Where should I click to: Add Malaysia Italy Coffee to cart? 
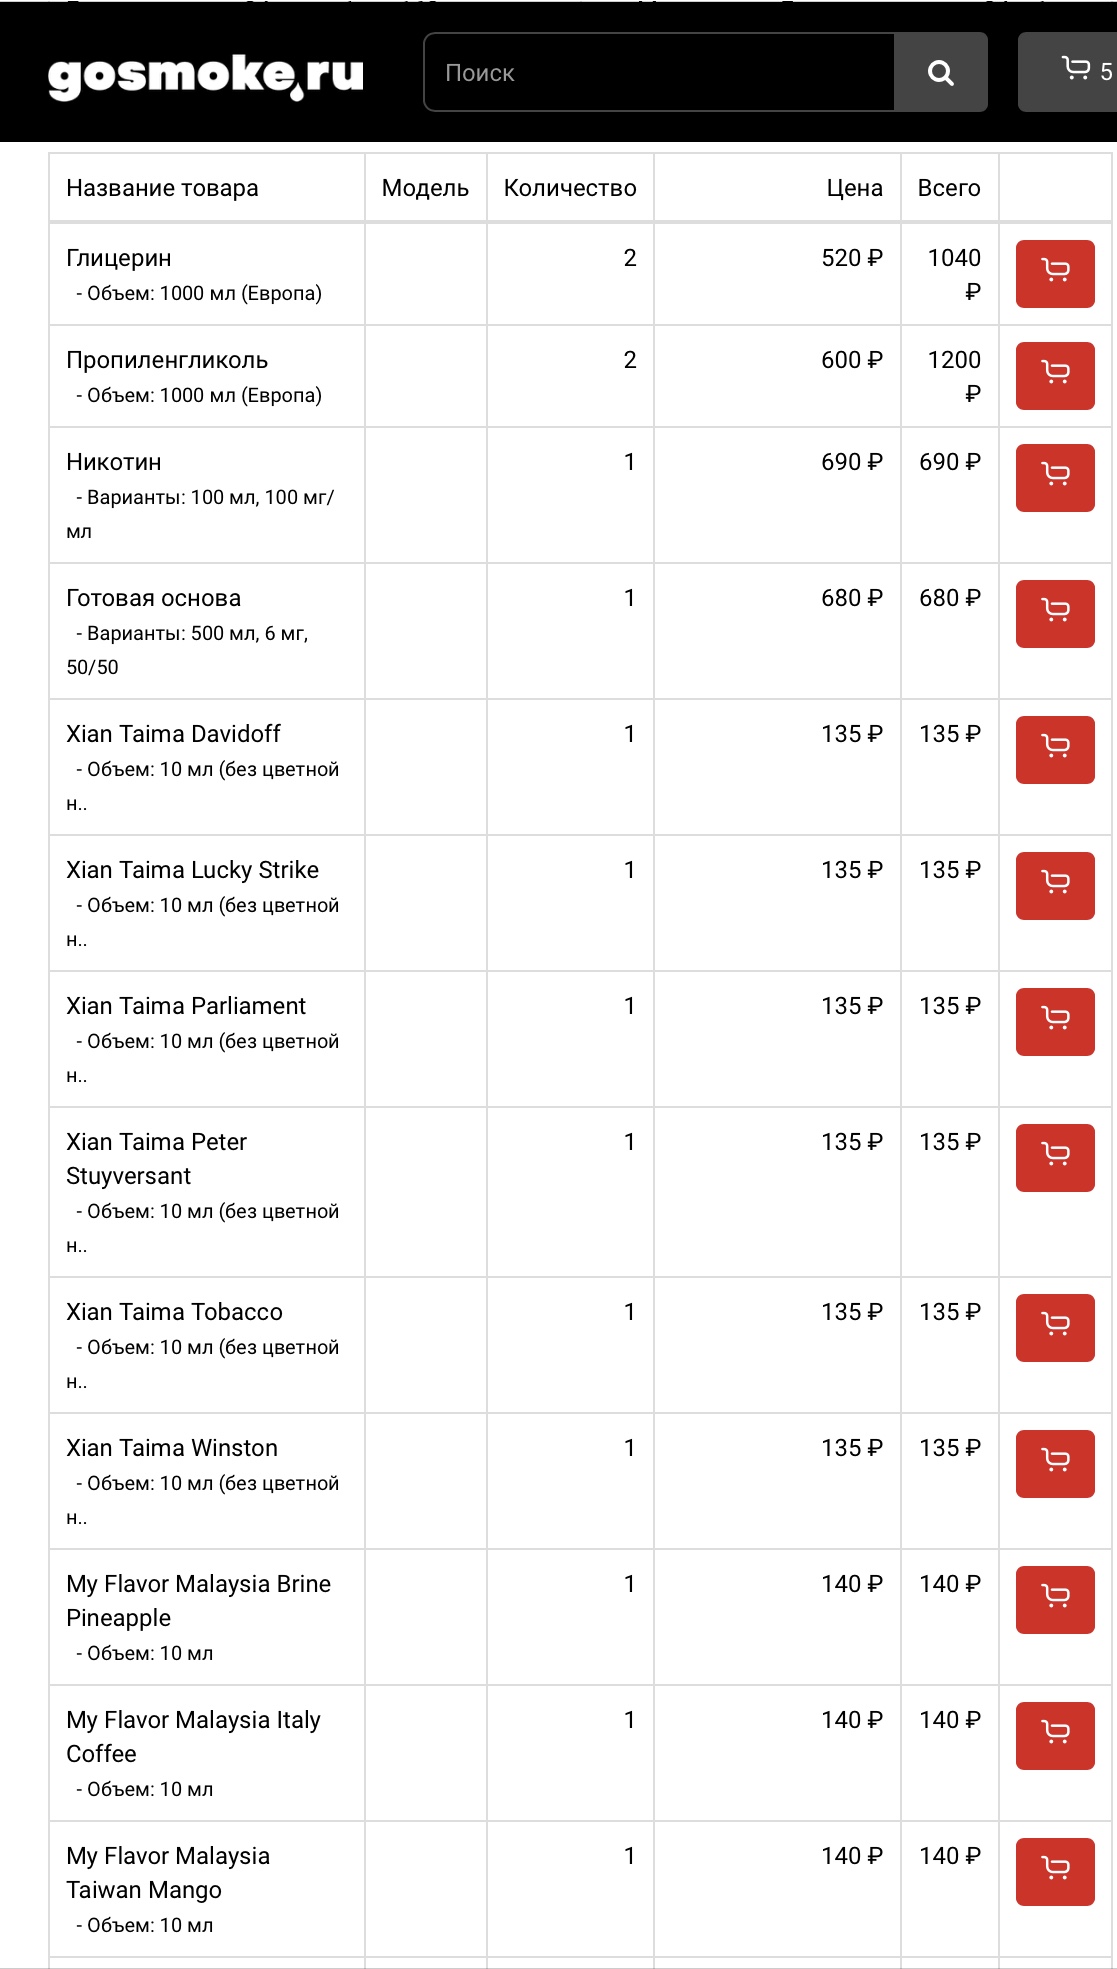click(x=1055, y=1735)
